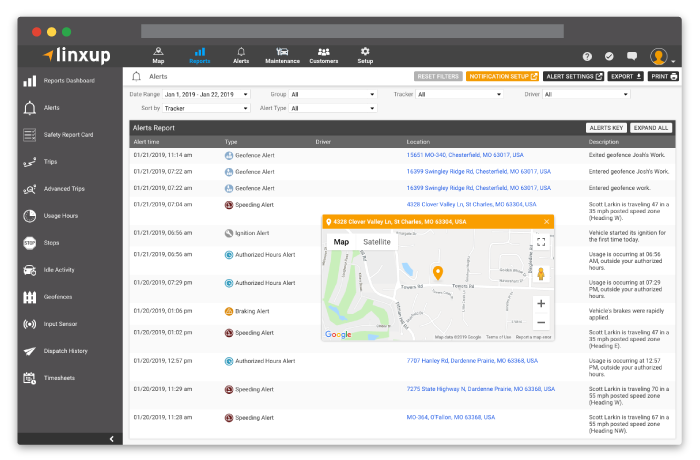Open Geofences in the left sidebar
Viewport: 700px width, 460px height.
[58, 296]
